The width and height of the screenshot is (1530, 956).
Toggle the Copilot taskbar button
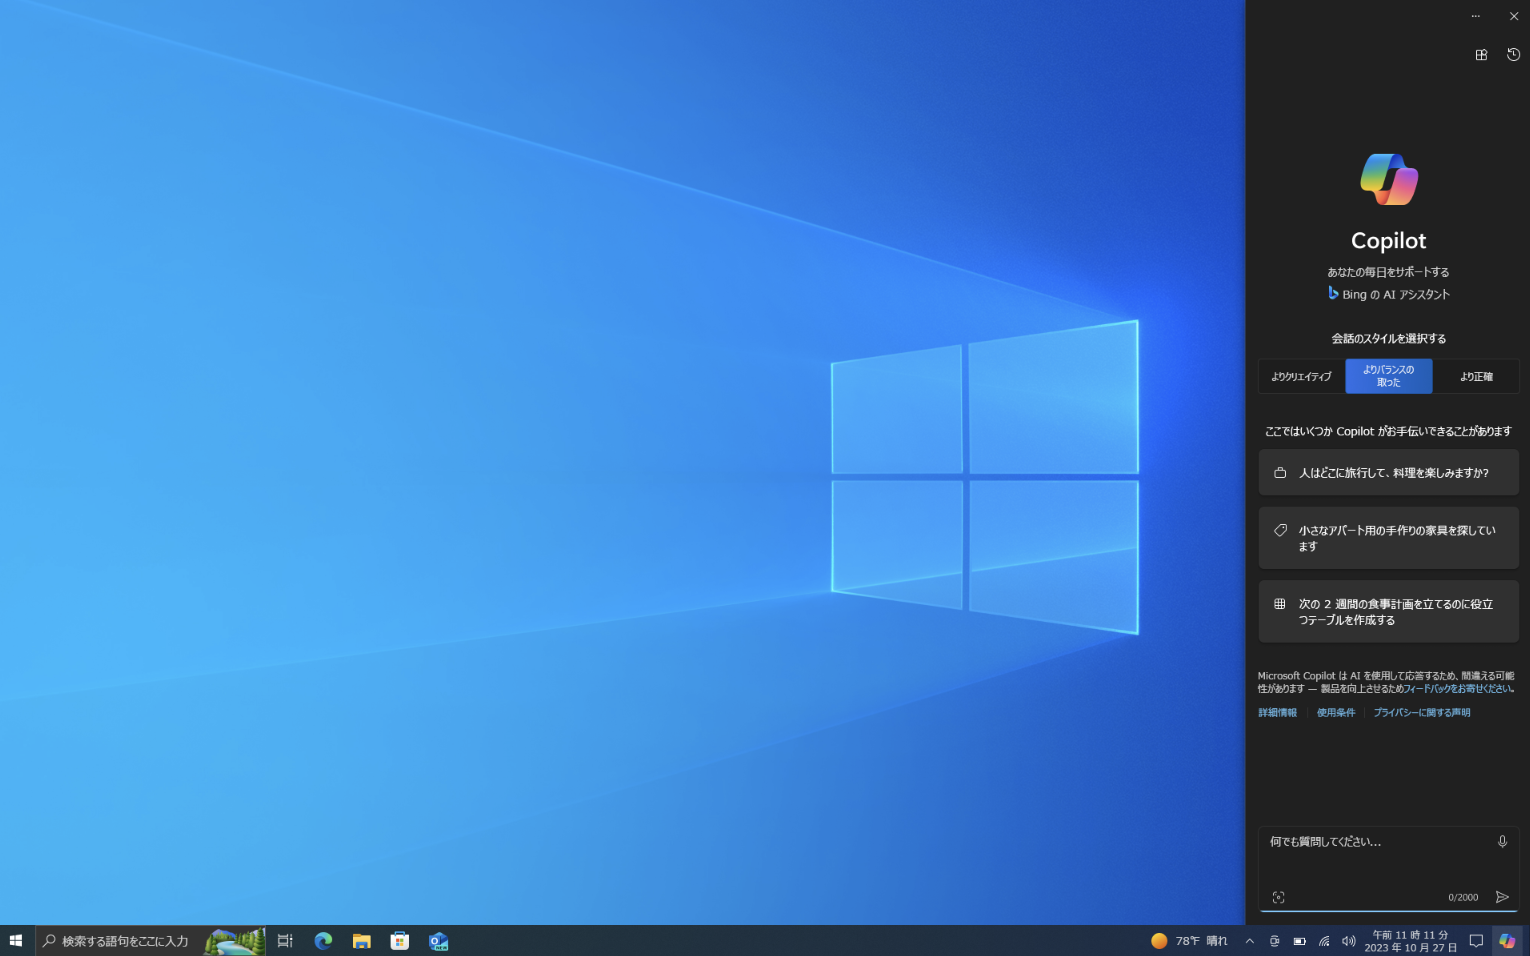click(x=1507, y=941)
